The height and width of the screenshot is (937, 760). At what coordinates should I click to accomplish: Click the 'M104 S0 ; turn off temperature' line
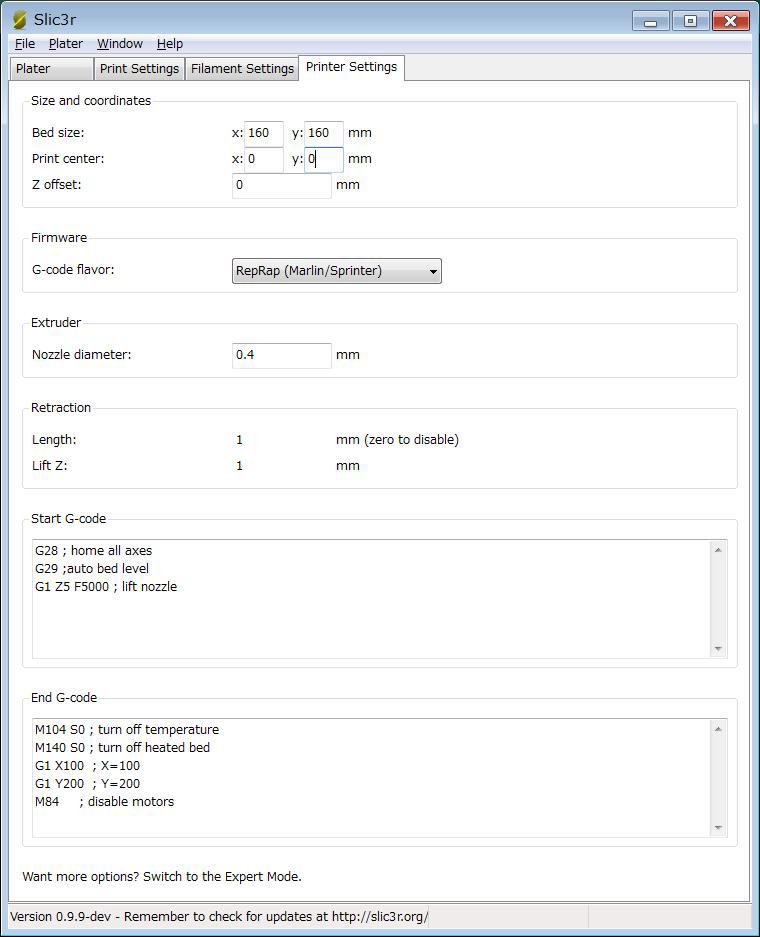127,730
